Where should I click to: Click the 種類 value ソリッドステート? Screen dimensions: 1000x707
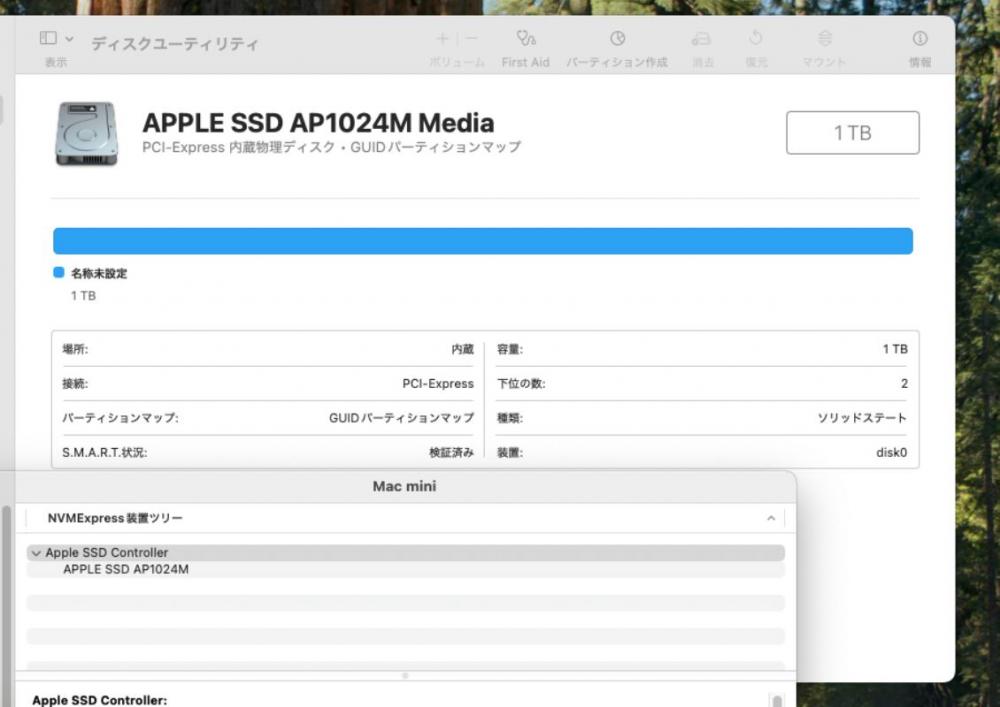point(862,418)
